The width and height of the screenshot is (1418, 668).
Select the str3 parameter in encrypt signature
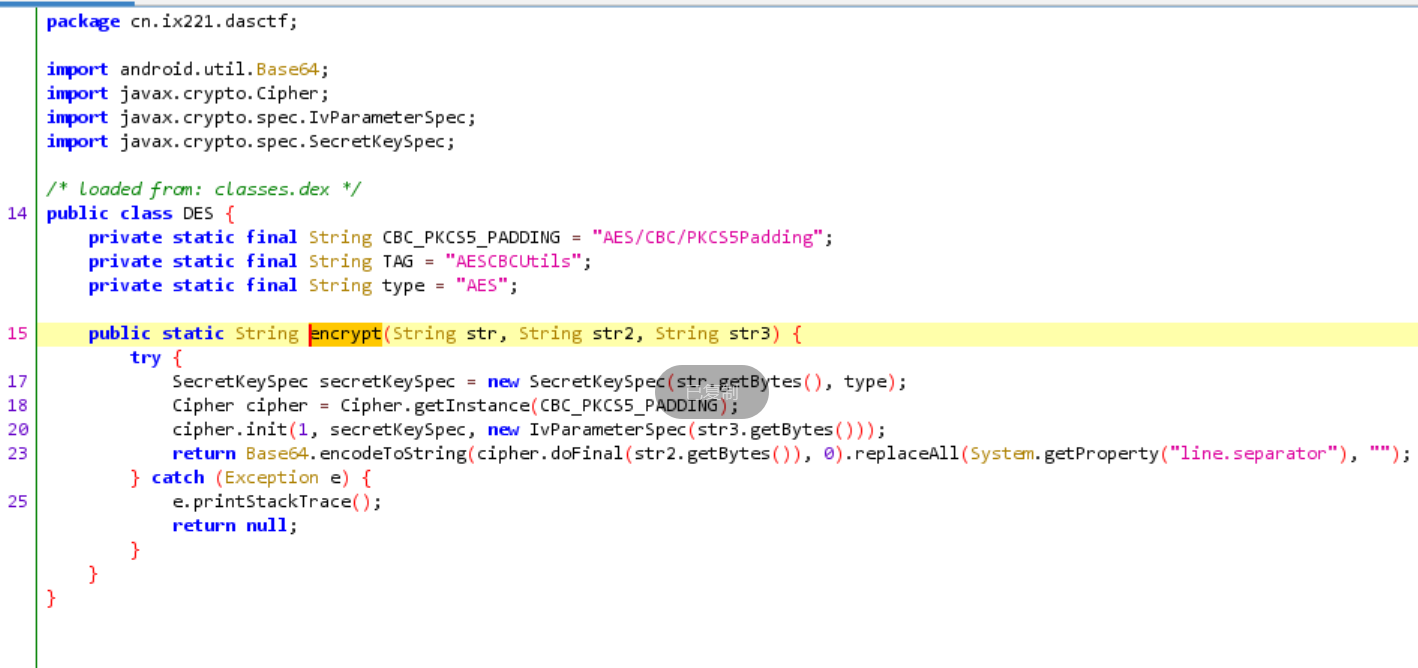(749, 334)
